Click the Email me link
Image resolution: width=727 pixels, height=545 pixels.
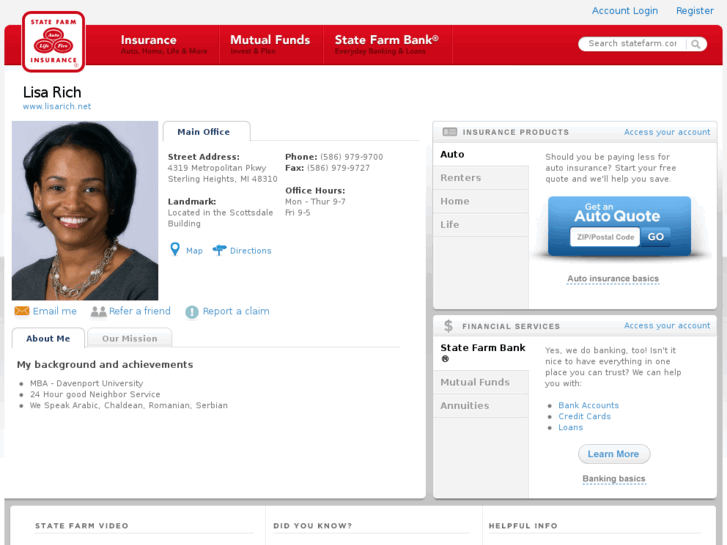pyautogui.click(x=55, y=311)
